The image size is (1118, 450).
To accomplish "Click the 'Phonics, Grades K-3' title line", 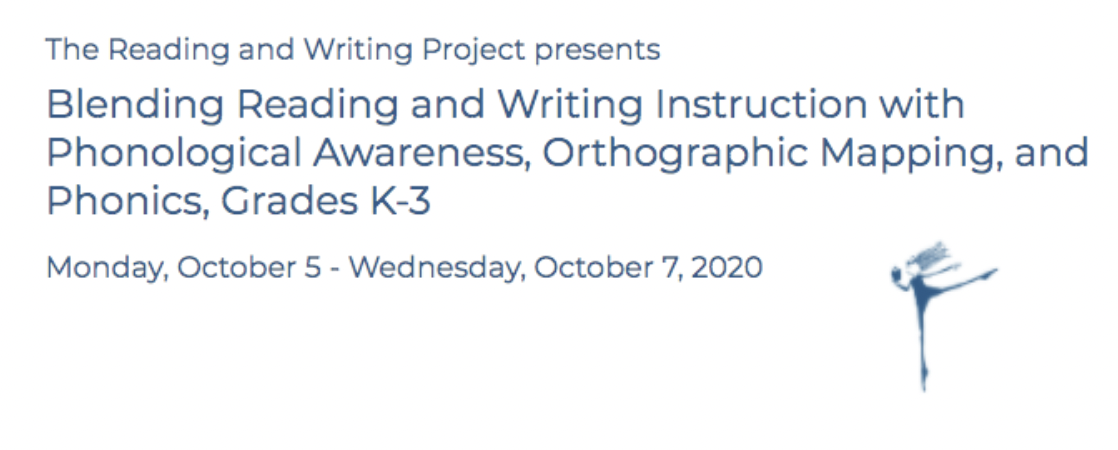I will (x=239, y=202).
